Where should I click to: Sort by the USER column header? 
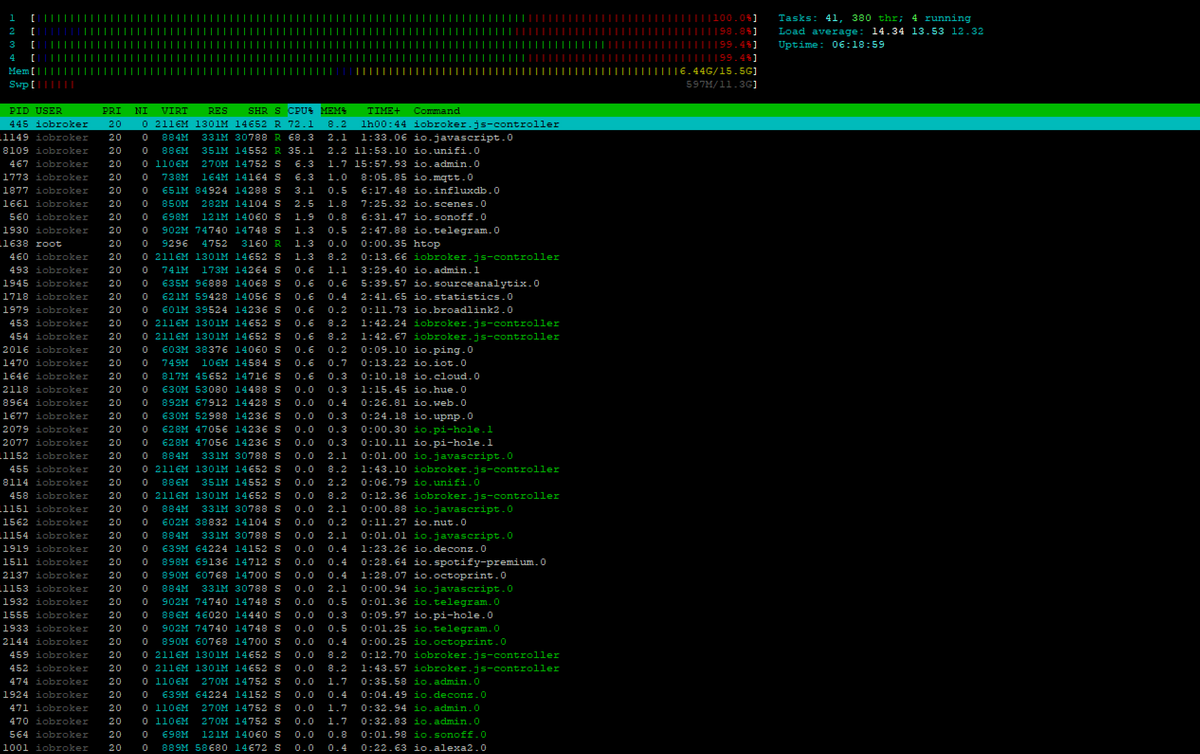(49, 111)
